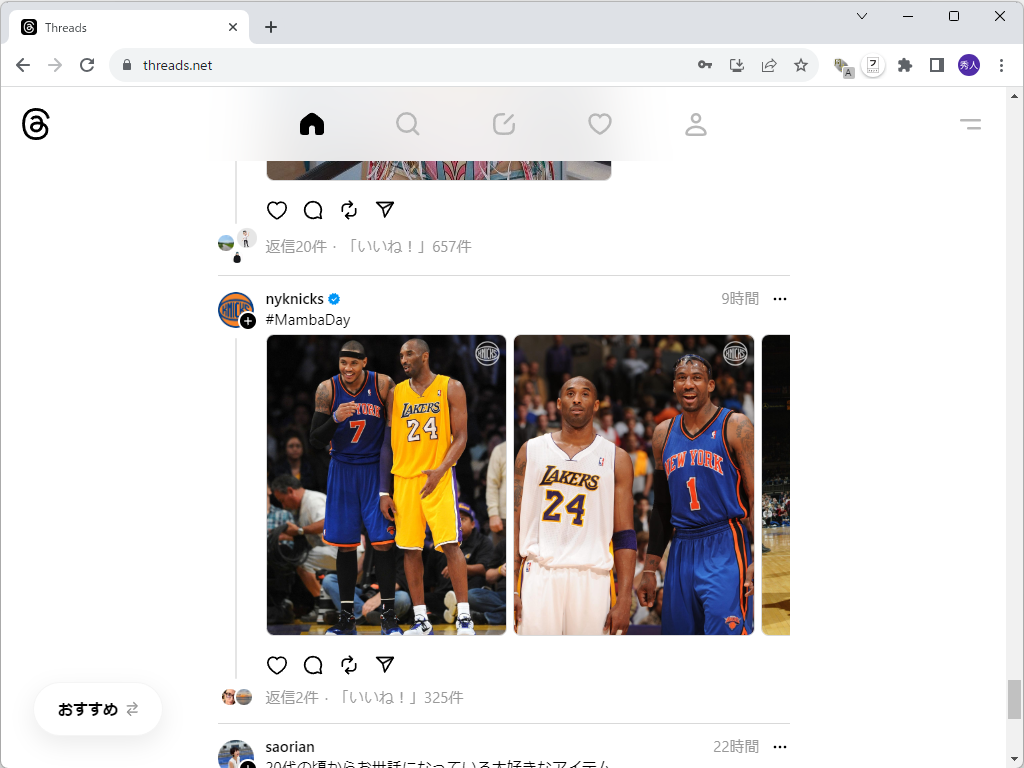
Task: Open the Kobe and Amar'e photo in the post
Action: [634, 485]
